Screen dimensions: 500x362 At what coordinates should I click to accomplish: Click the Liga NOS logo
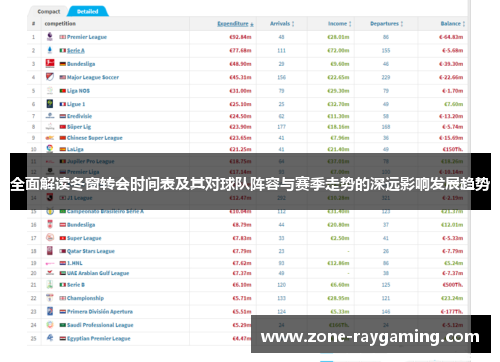[x=50, y=91]
